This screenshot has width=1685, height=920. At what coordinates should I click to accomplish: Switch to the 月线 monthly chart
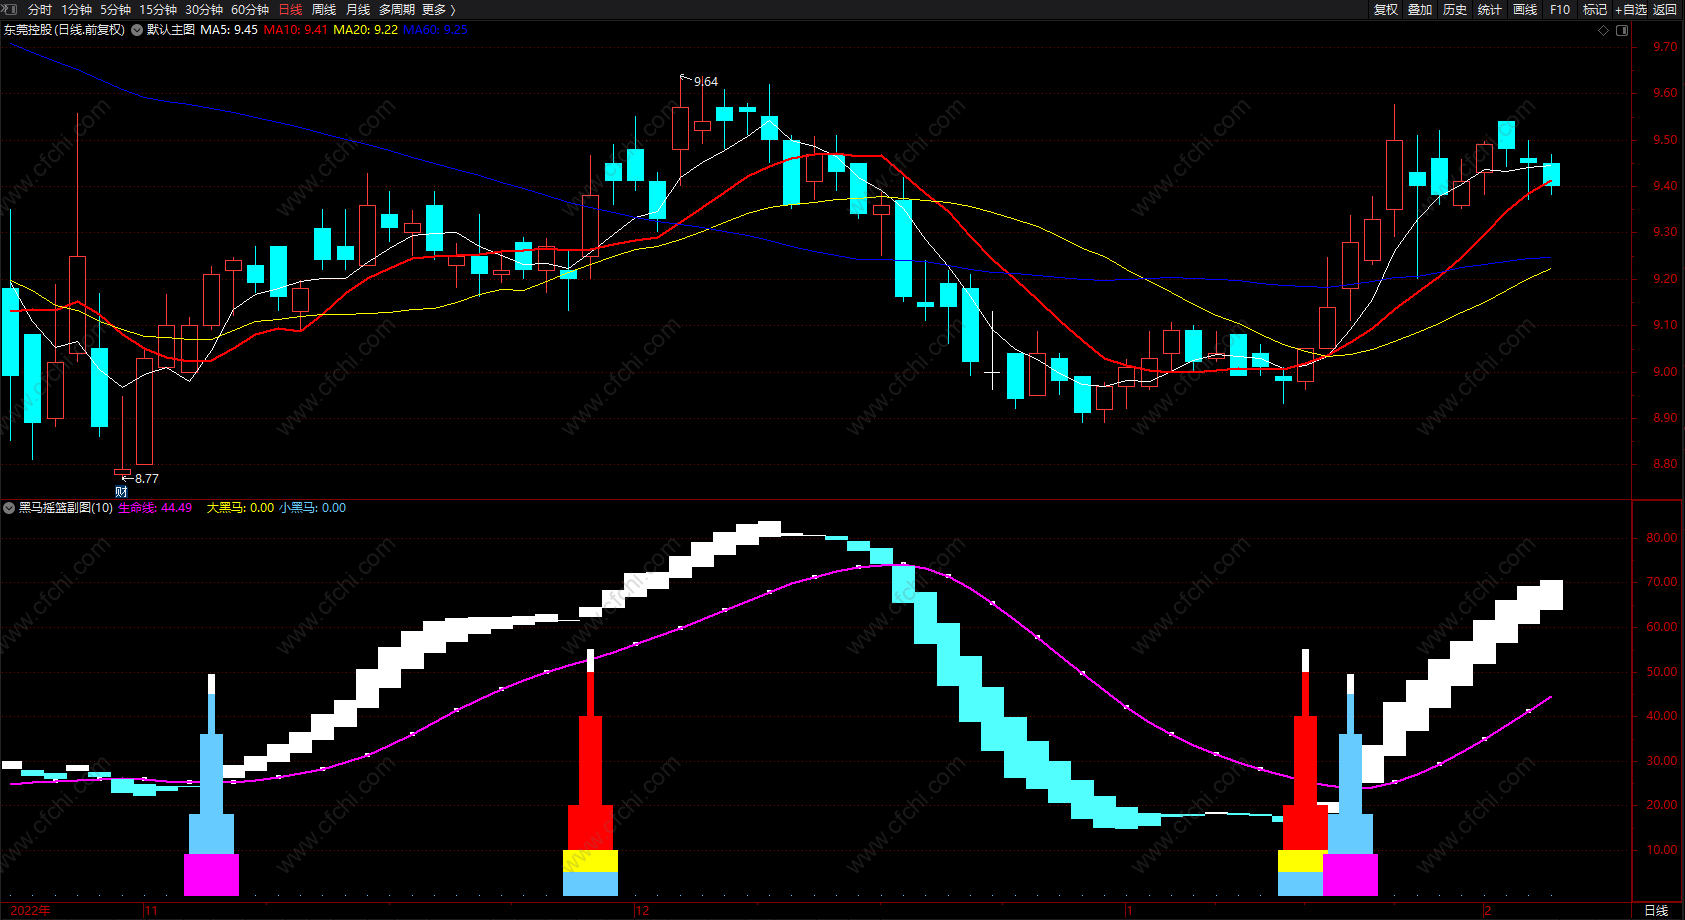pyautogui.click(x=358, y=9)
